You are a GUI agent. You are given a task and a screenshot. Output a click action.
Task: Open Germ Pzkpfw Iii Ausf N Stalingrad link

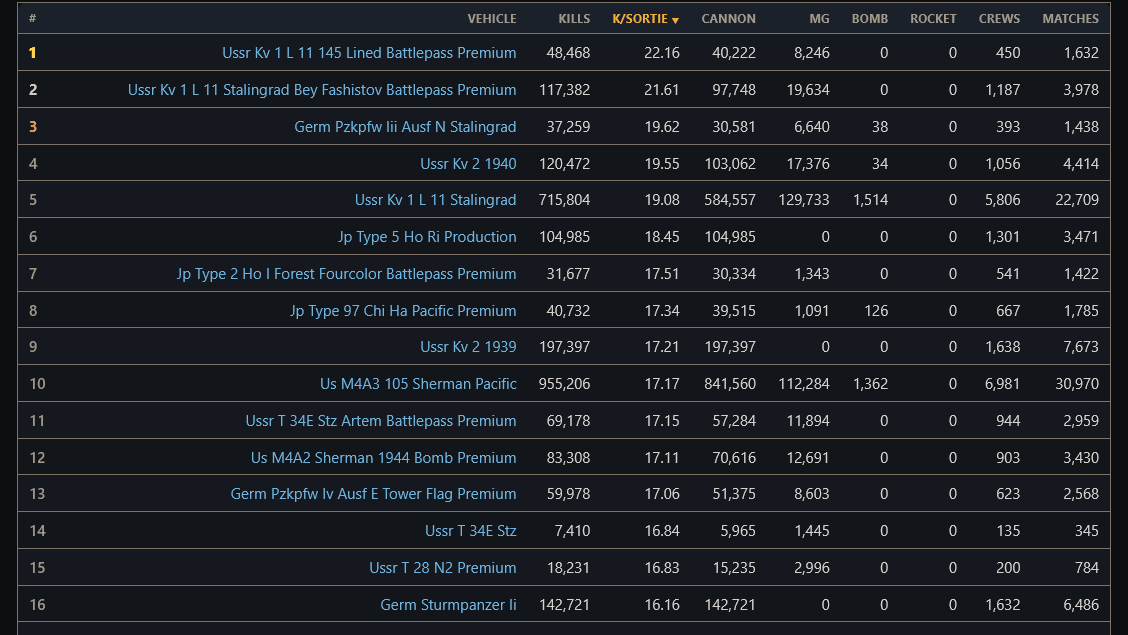point(405,127)
